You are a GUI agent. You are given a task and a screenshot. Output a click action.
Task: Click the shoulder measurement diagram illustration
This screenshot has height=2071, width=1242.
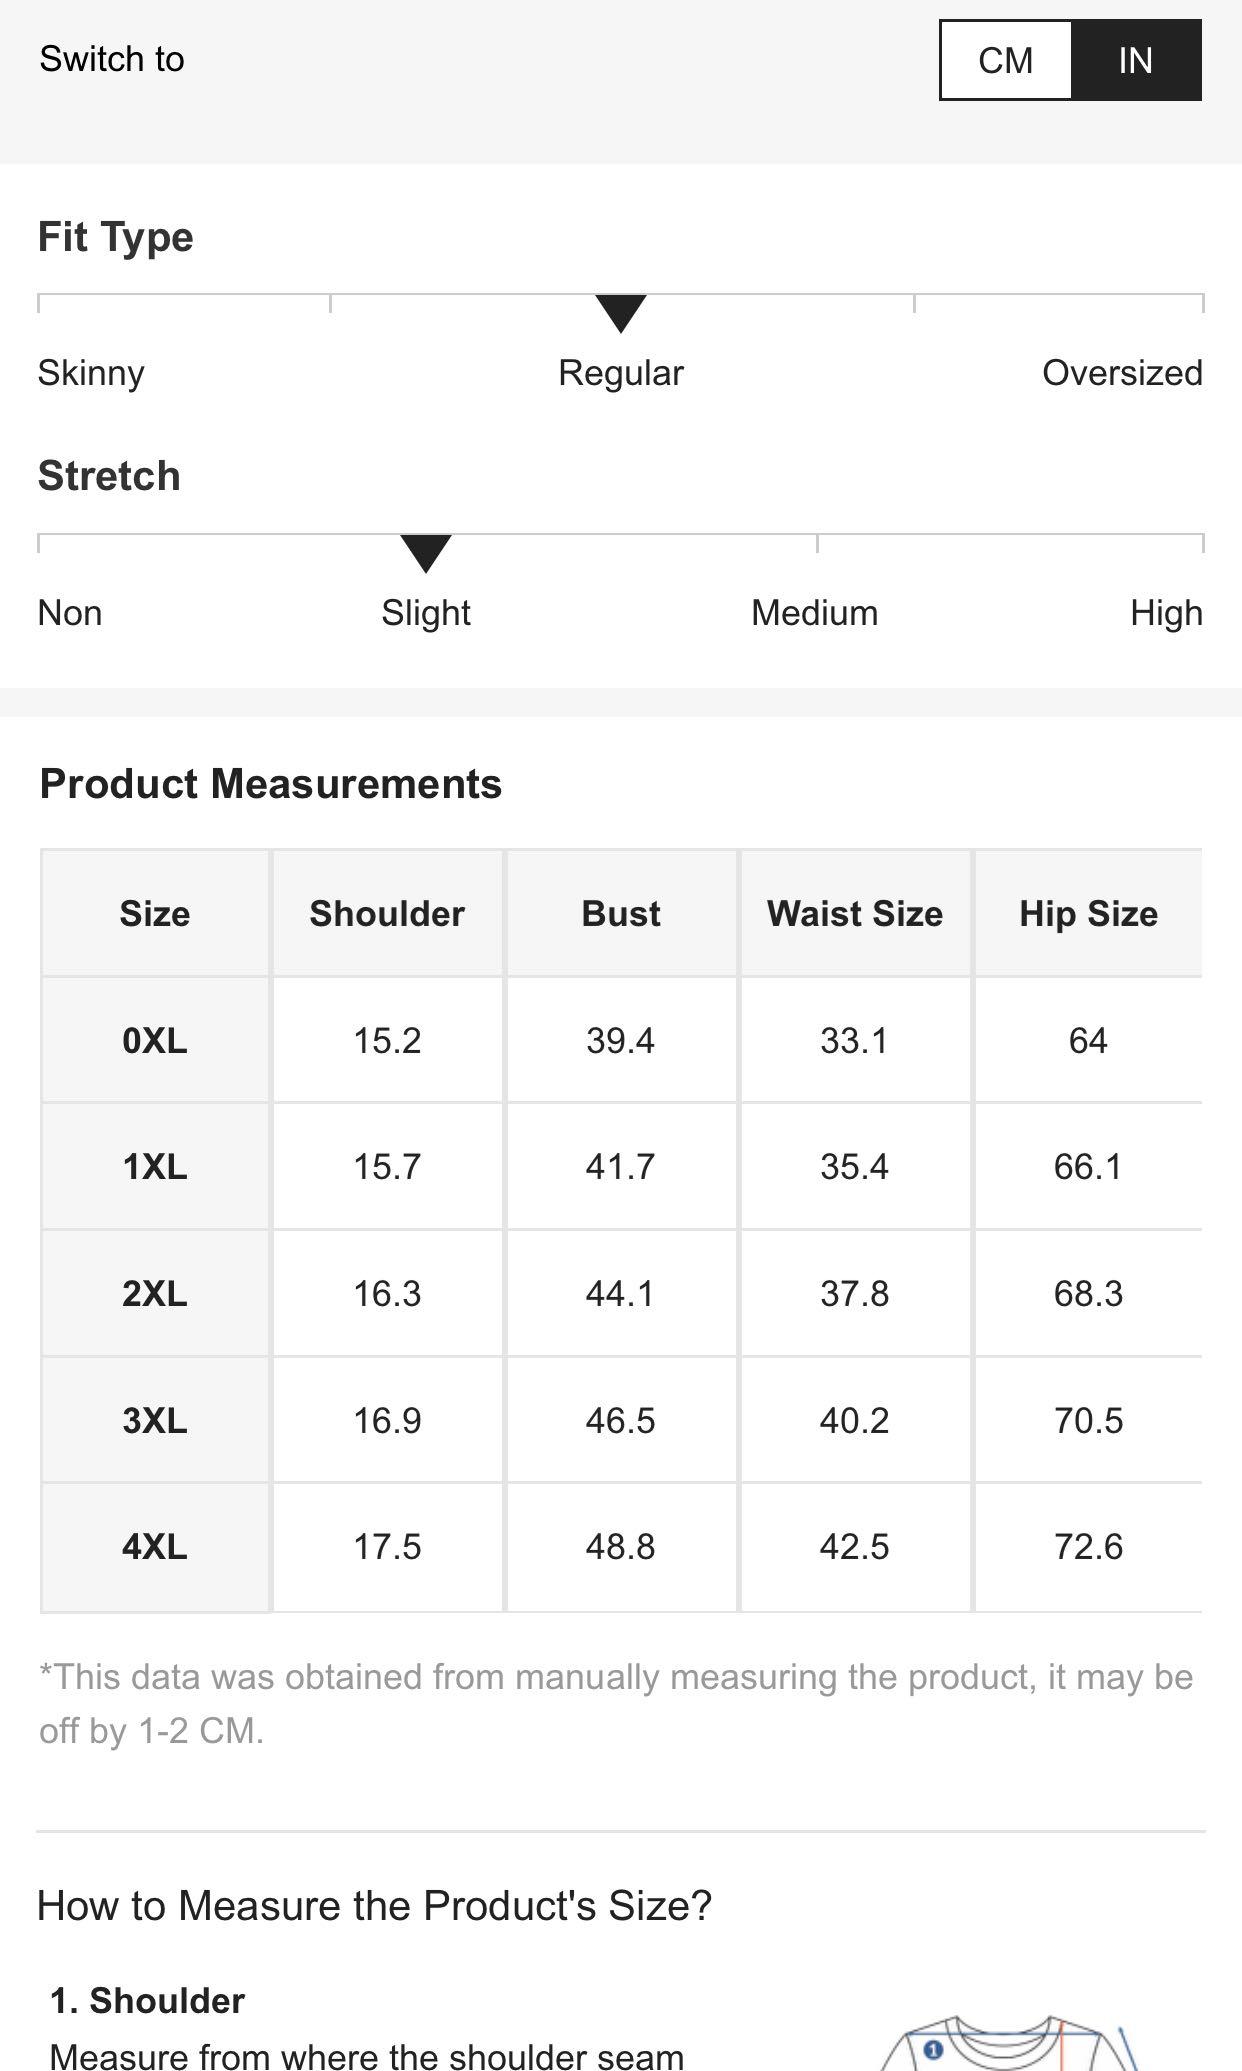(1010, 2043)
